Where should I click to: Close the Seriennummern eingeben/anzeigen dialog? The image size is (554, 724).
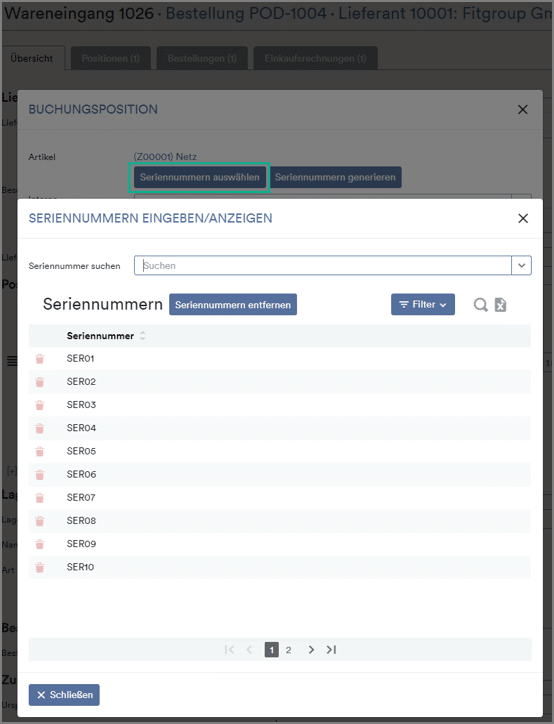(x=523, y=218)
